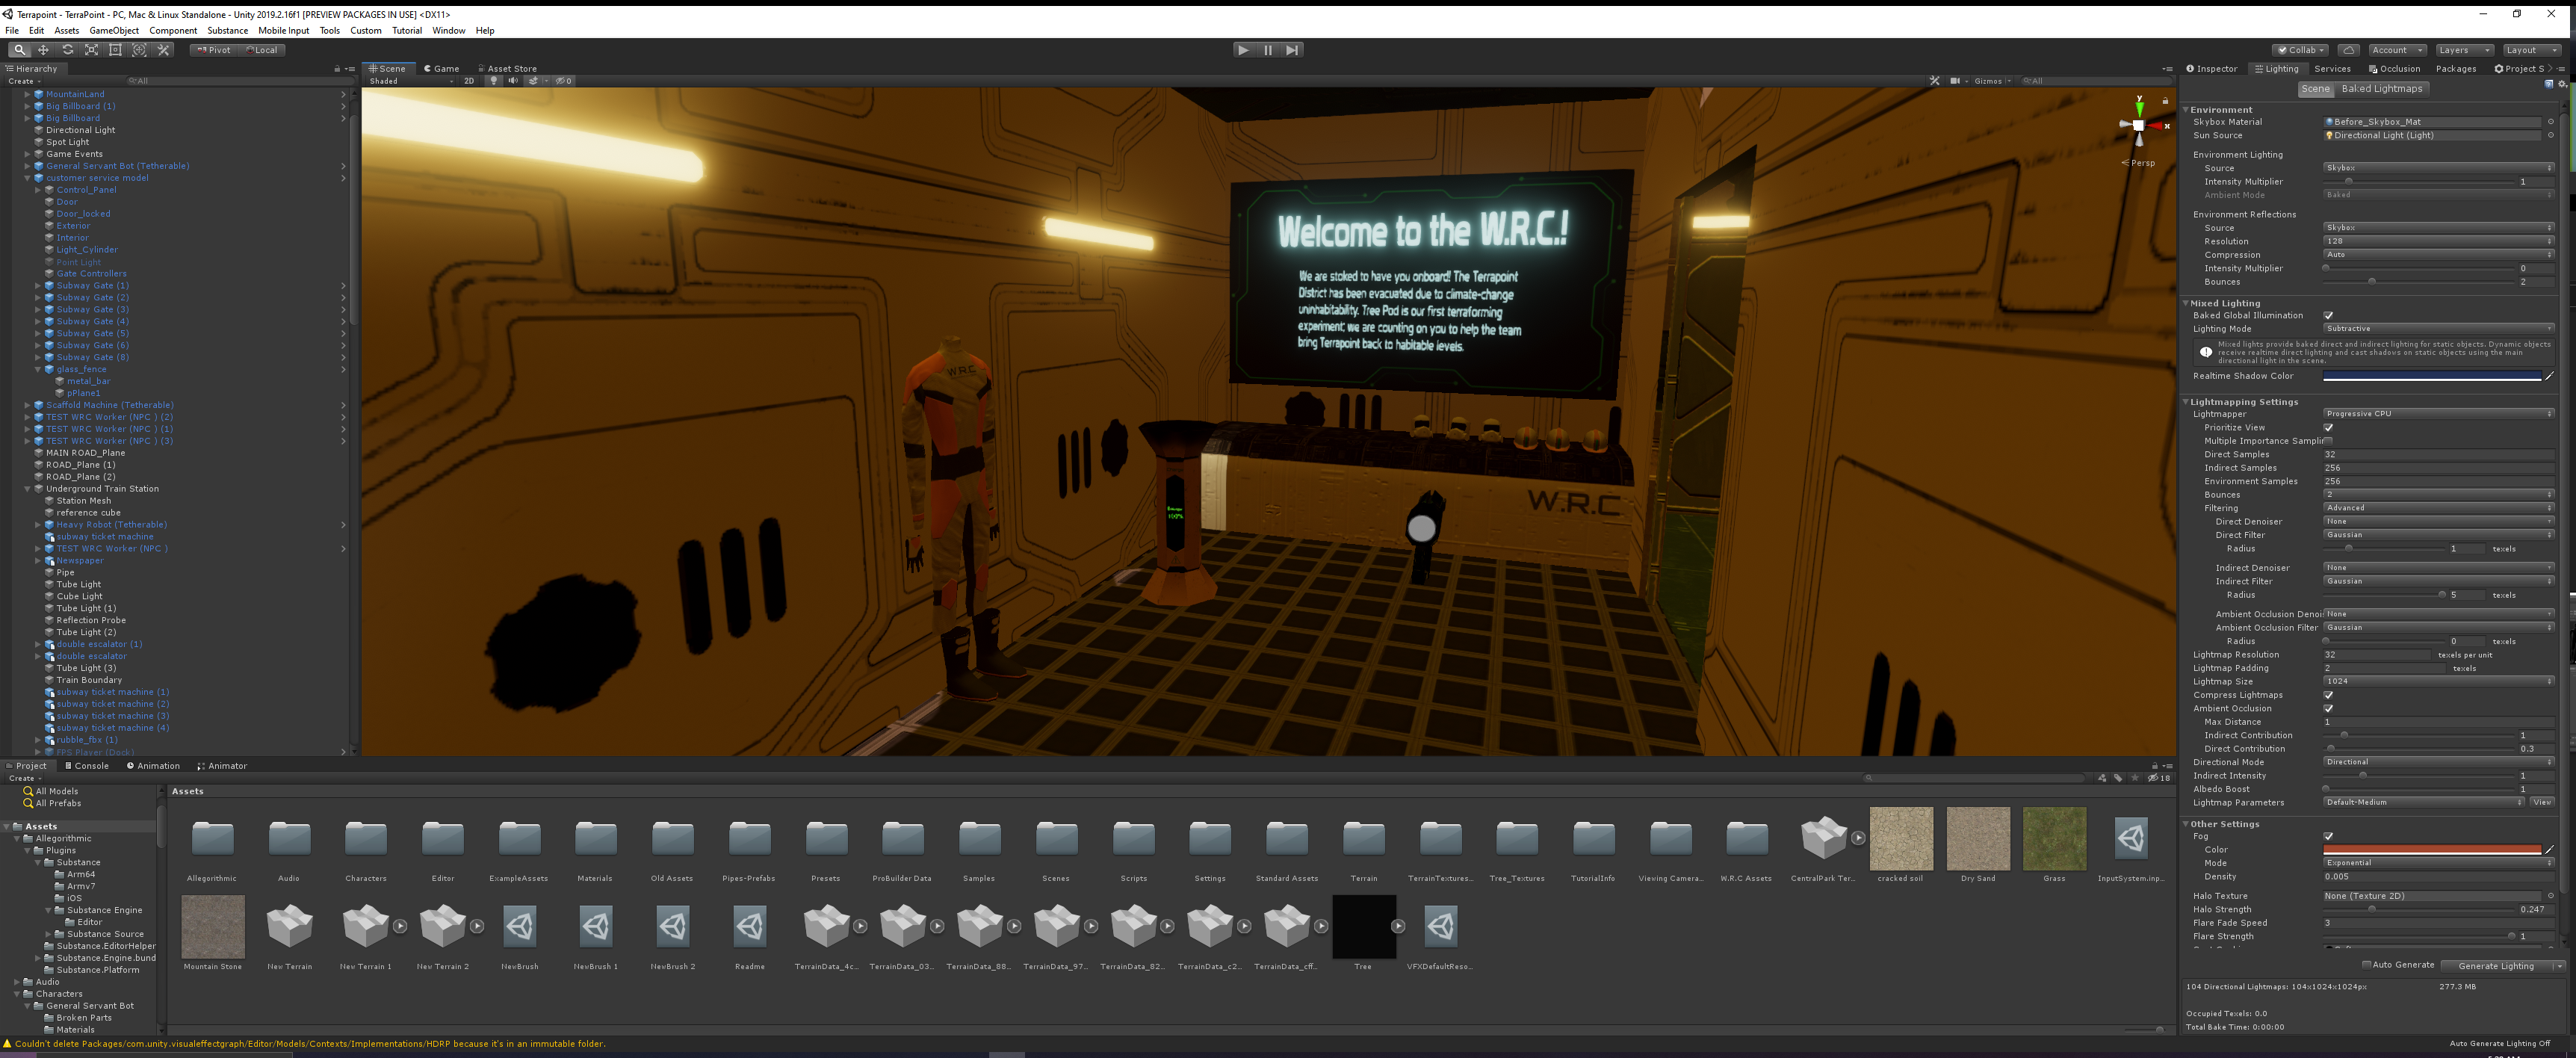
Task: Select the Rotate tool
Action: [x=67, y=50]
